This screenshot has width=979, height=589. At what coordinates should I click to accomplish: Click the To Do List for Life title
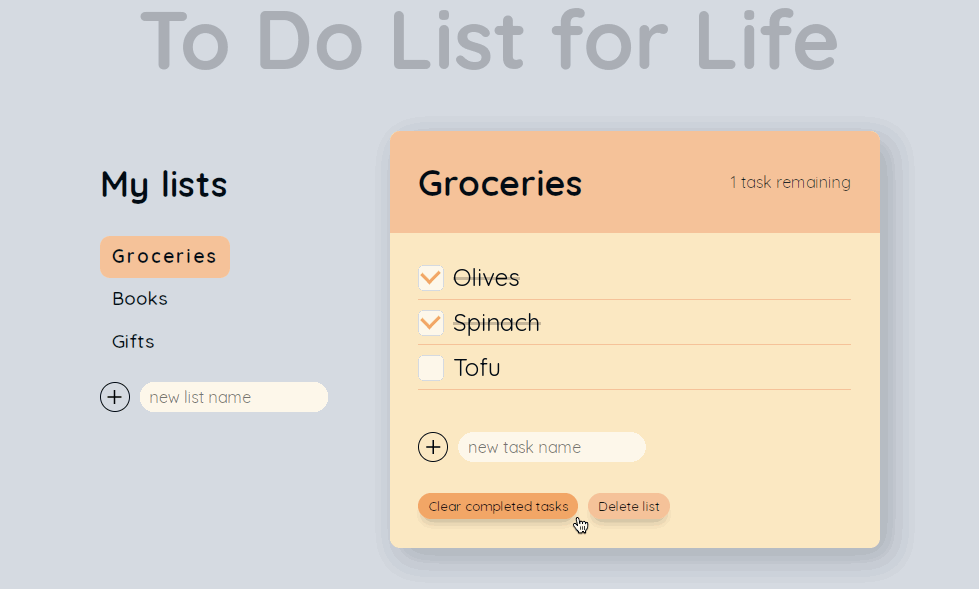489,42
